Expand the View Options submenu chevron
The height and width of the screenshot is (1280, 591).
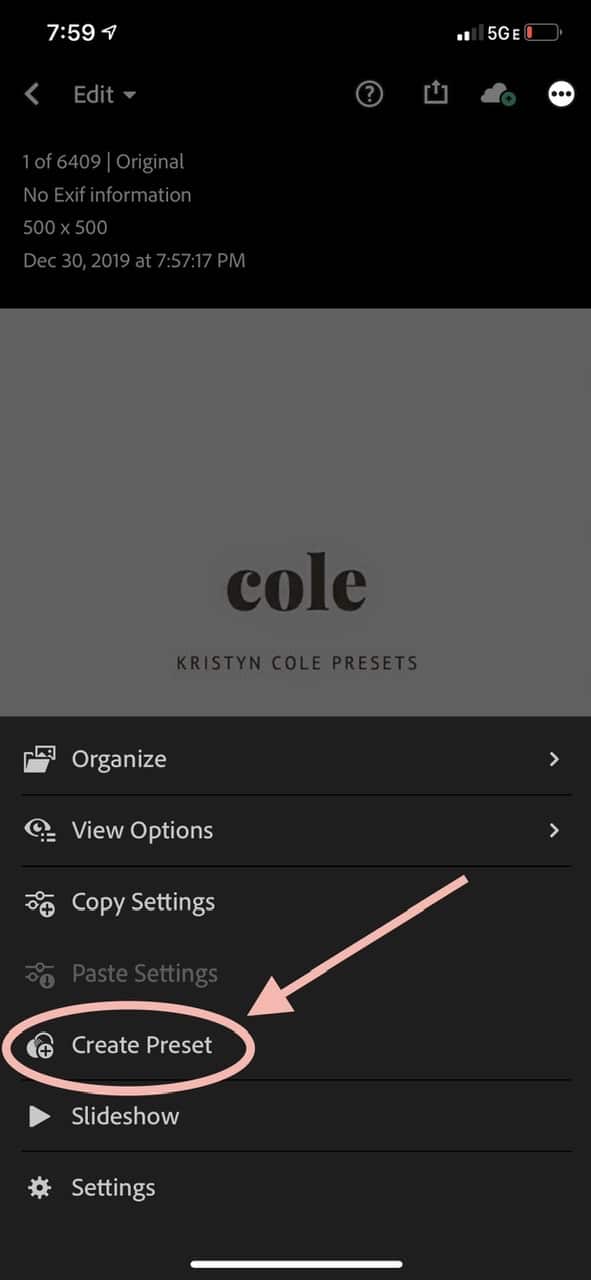[x=554, y=831]
